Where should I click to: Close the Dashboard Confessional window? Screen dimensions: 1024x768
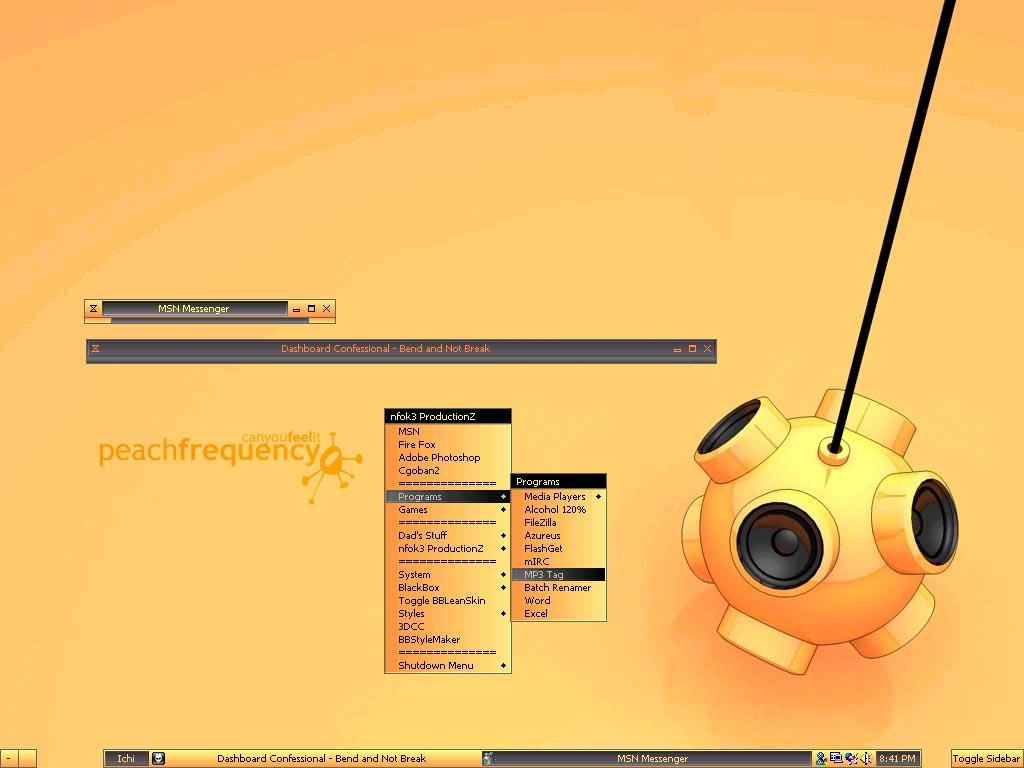coord(707,349)
